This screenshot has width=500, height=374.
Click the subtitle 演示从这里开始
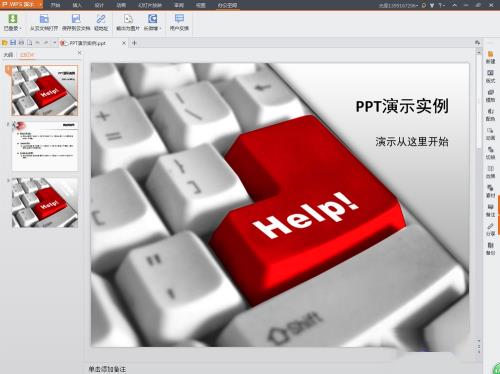(412, 142)
